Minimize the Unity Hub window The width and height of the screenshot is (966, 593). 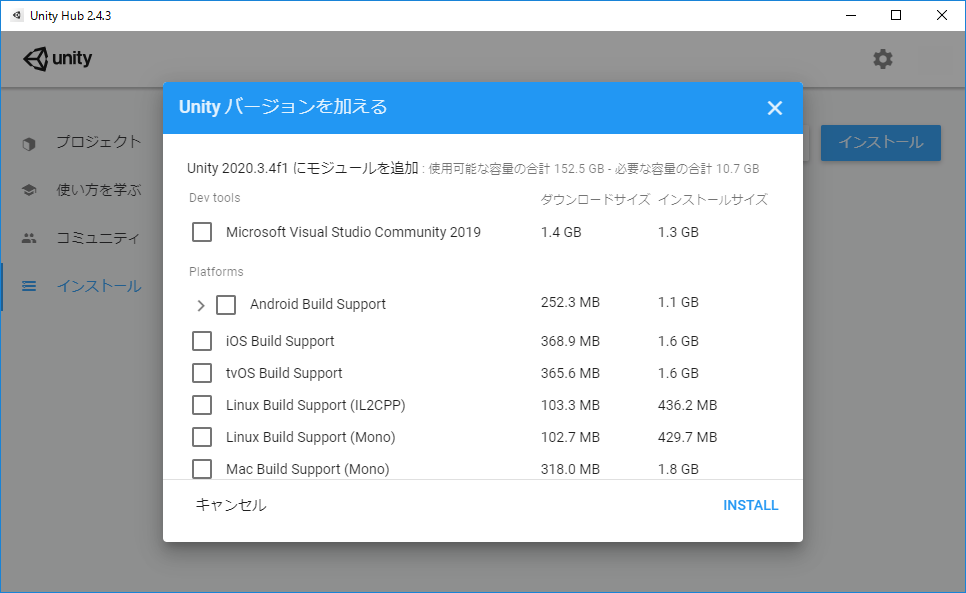tap(851, 15)
